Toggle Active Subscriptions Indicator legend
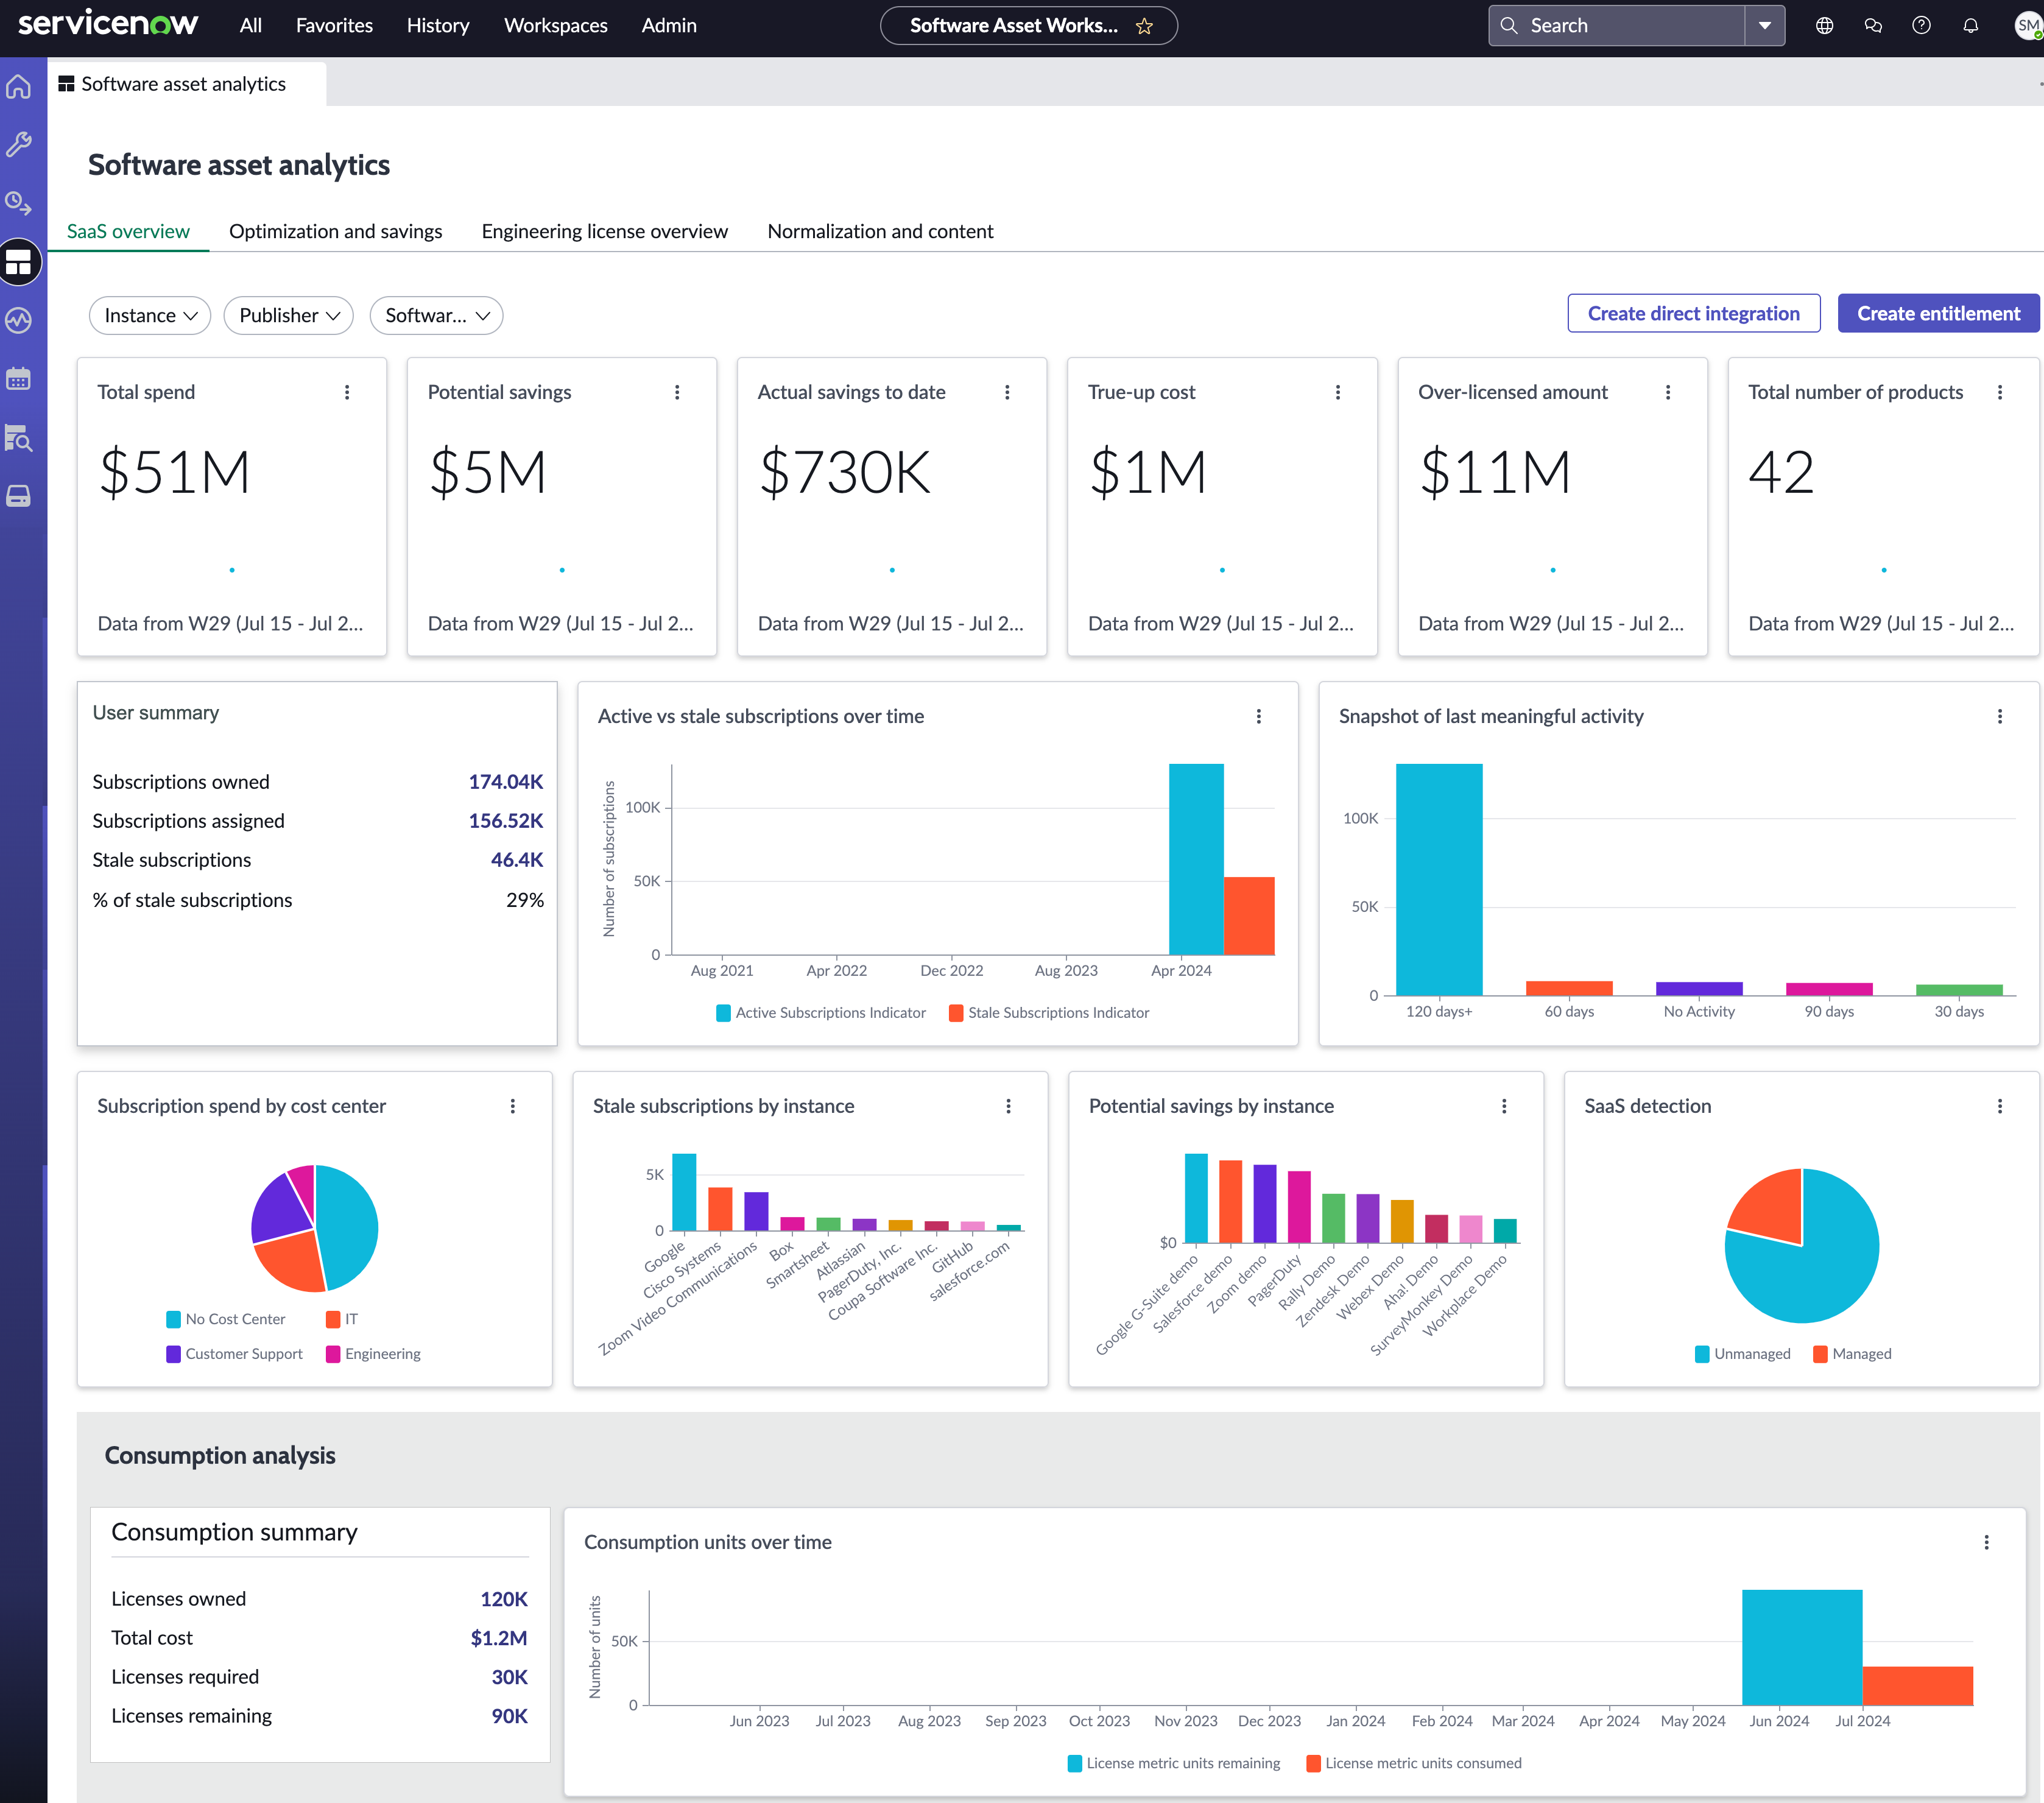This screenshot has height=1803, width=2044. 821,1013
